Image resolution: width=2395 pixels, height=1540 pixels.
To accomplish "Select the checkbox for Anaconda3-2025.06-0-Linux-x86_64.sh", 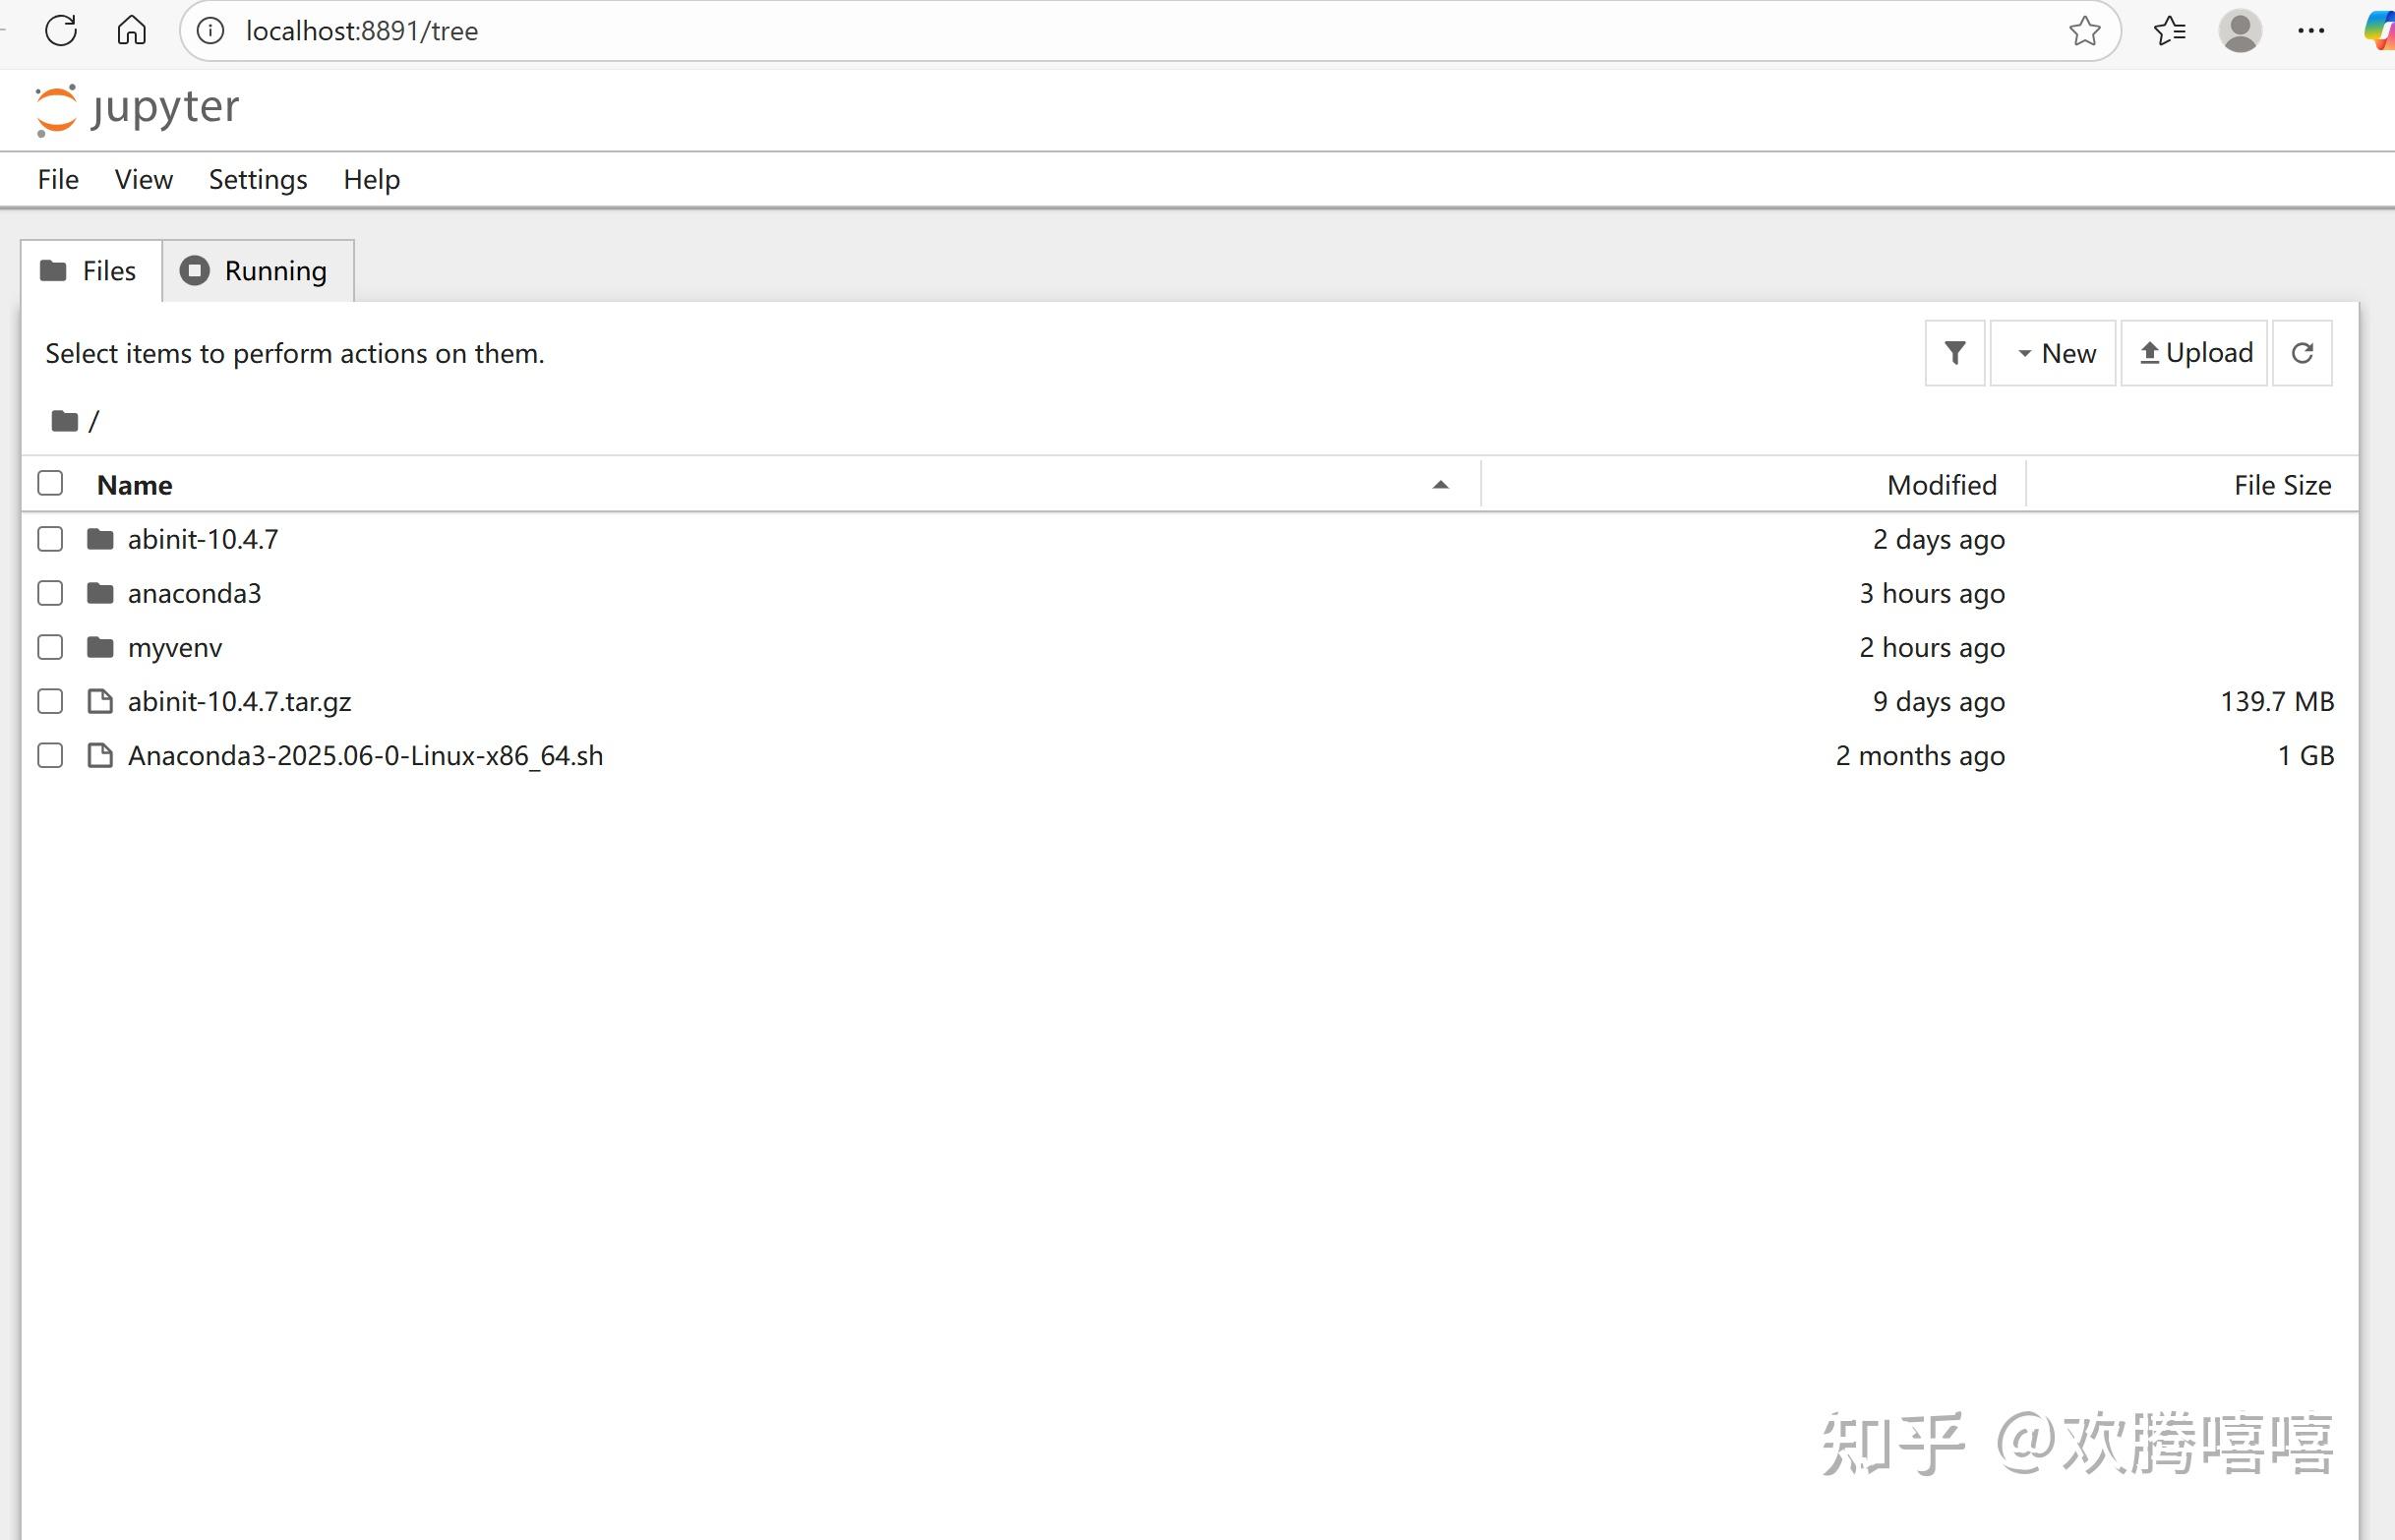I will (x=49, y=755).
